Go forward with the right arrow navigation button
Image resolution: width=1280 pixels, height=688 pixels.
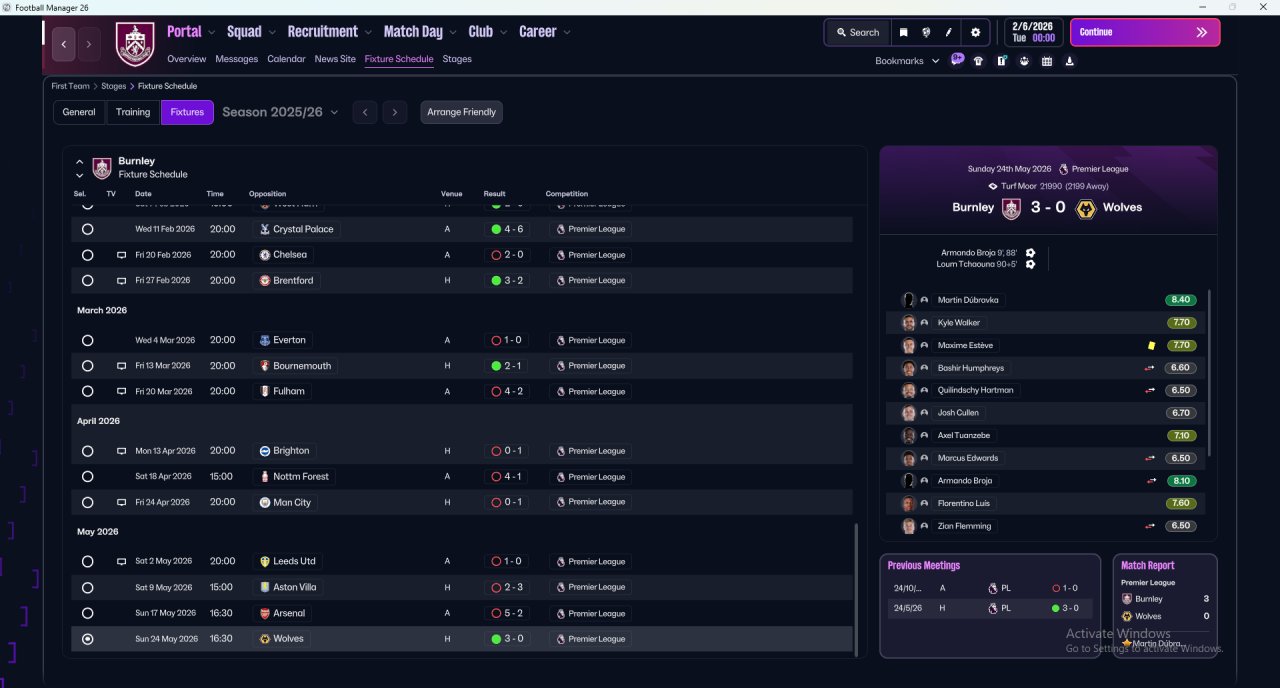coord(89,44)
